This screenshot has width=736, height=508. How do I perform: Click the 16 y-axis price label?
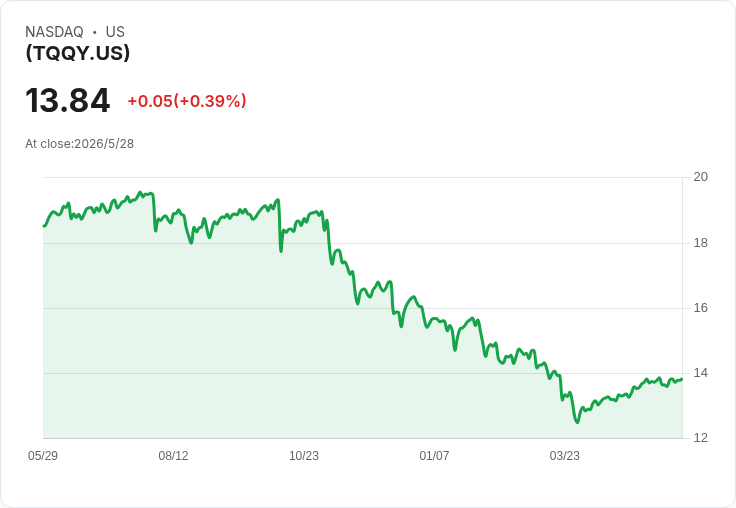tap(700, 308)
